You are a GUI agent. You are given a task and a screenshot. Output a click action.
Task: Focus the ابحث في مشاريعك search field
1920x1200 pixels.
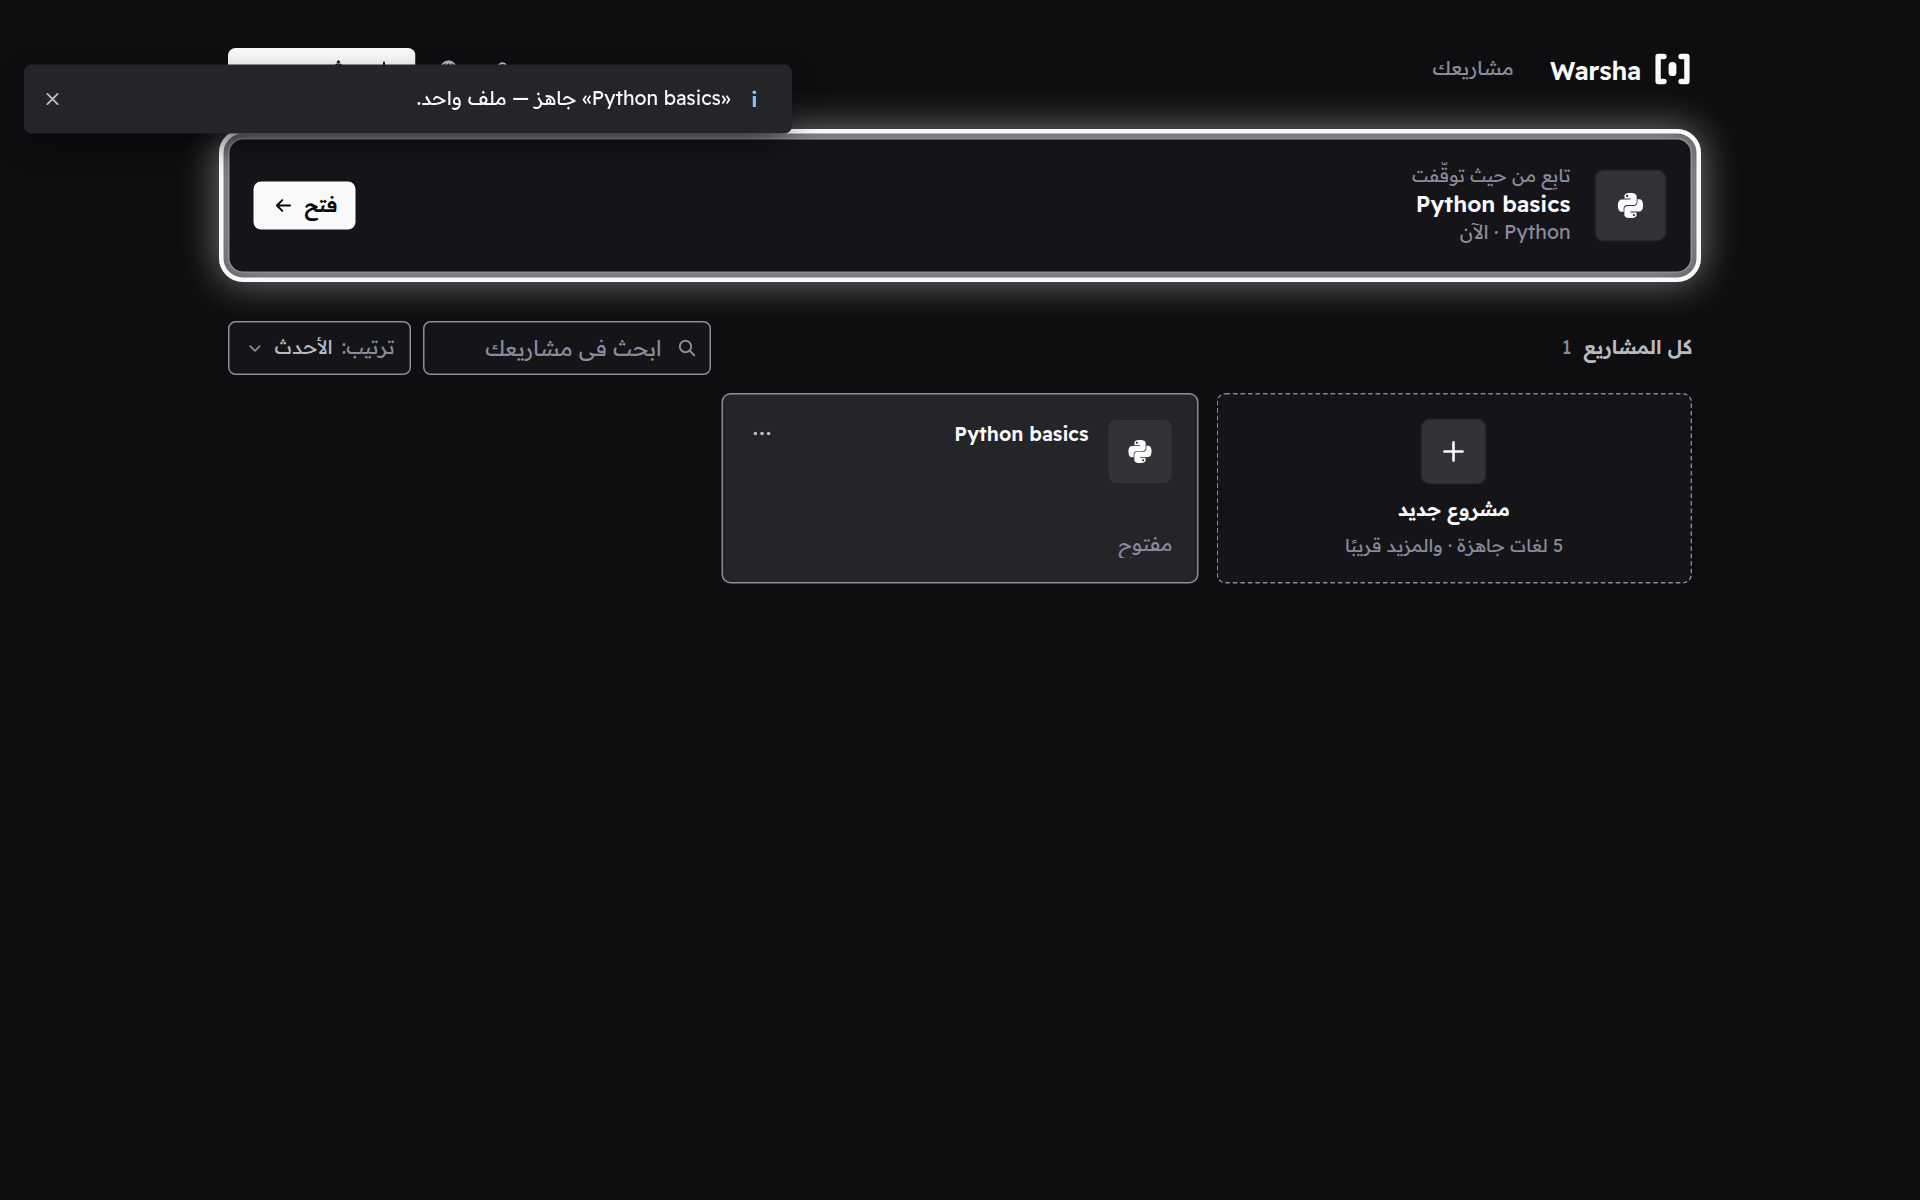[567, 348]
